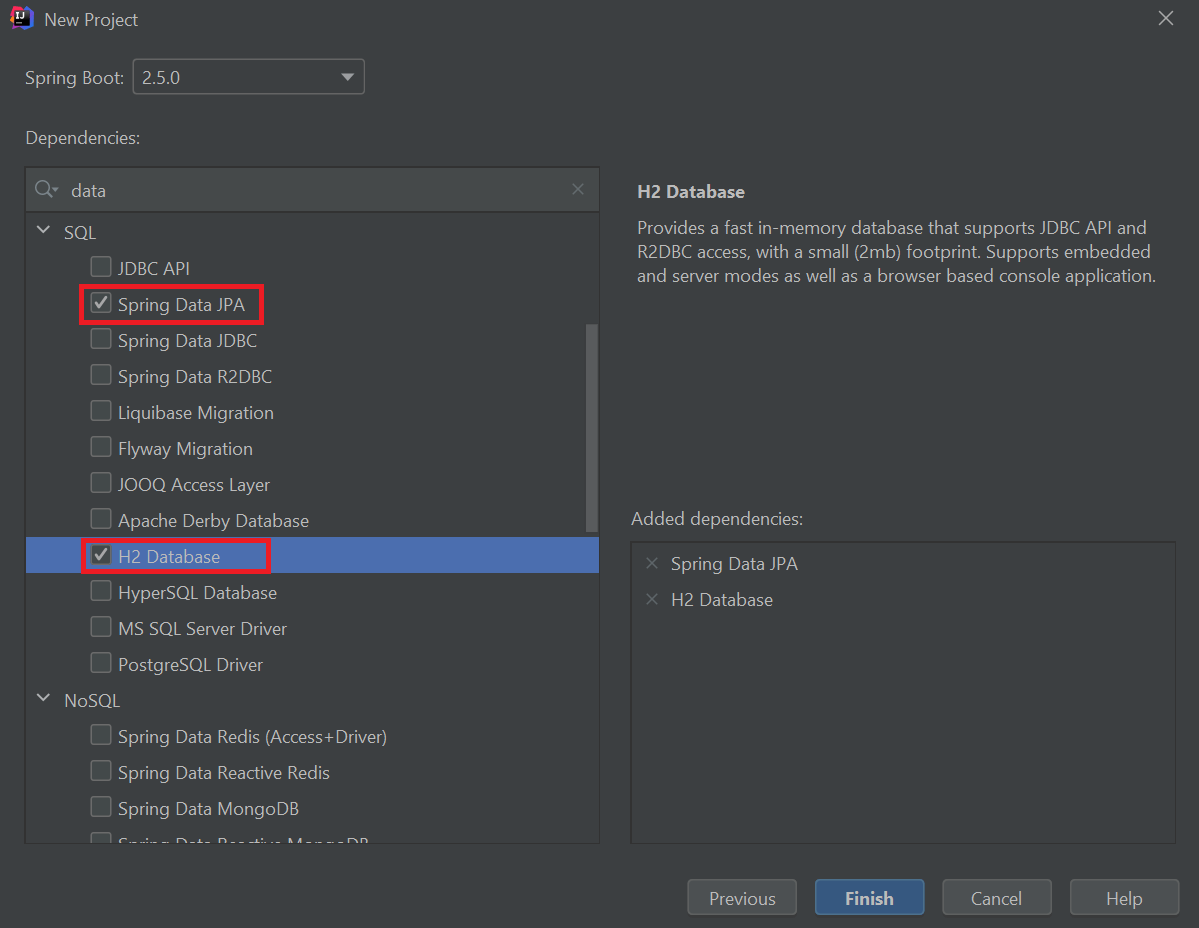This screenshot has height=928, width=1199.
Task: Enable the PostgreSQL Driver checkbox
Action: coord(101,664)
